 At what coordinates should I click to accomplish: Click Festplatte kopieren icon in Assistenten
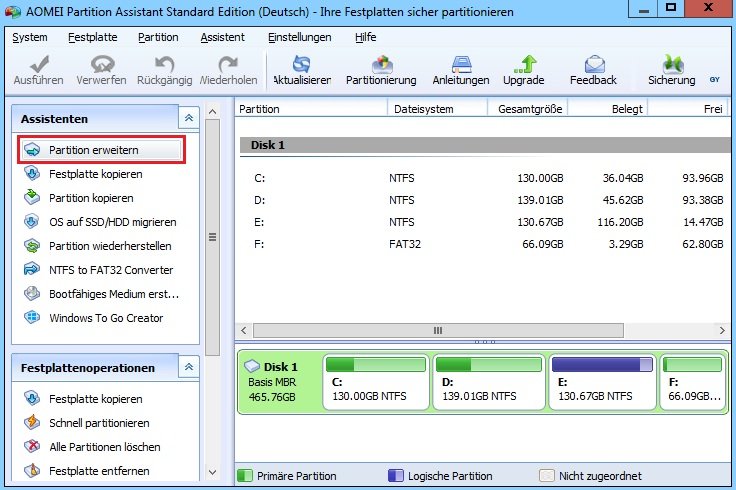[x=32, y=174]
